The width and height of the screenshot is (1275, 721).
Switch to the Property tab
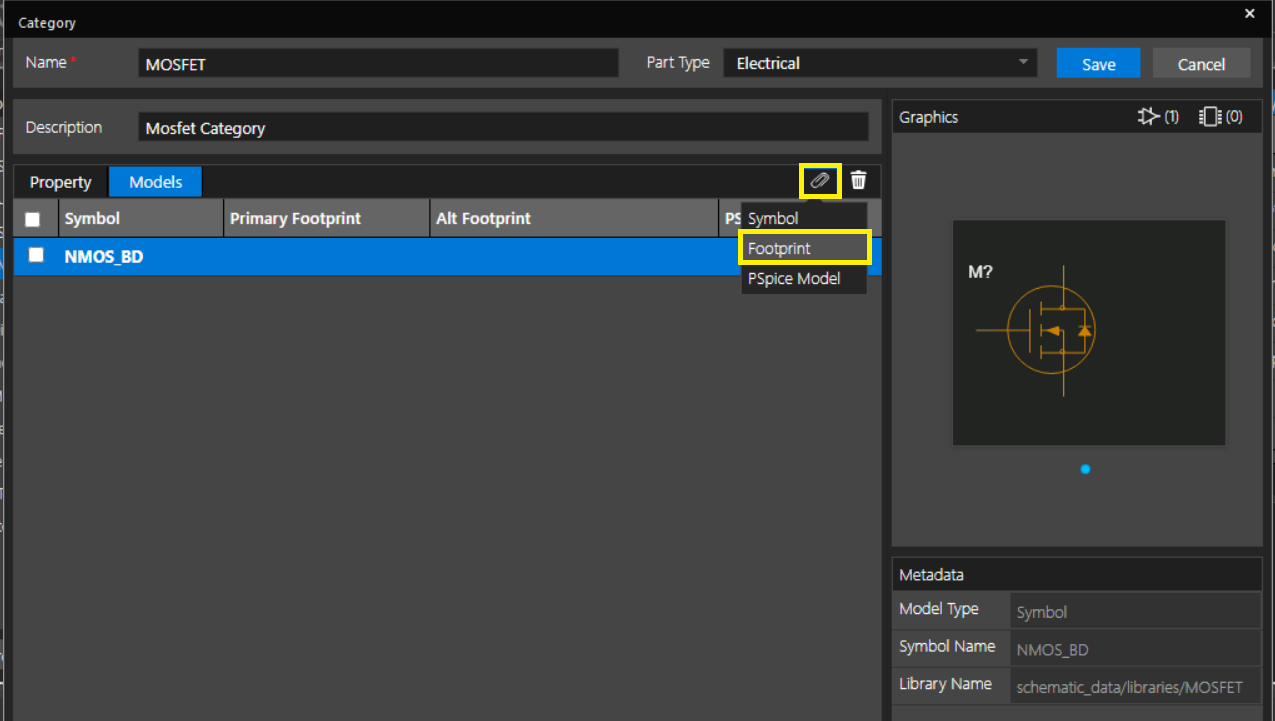(x=60, y=182)
